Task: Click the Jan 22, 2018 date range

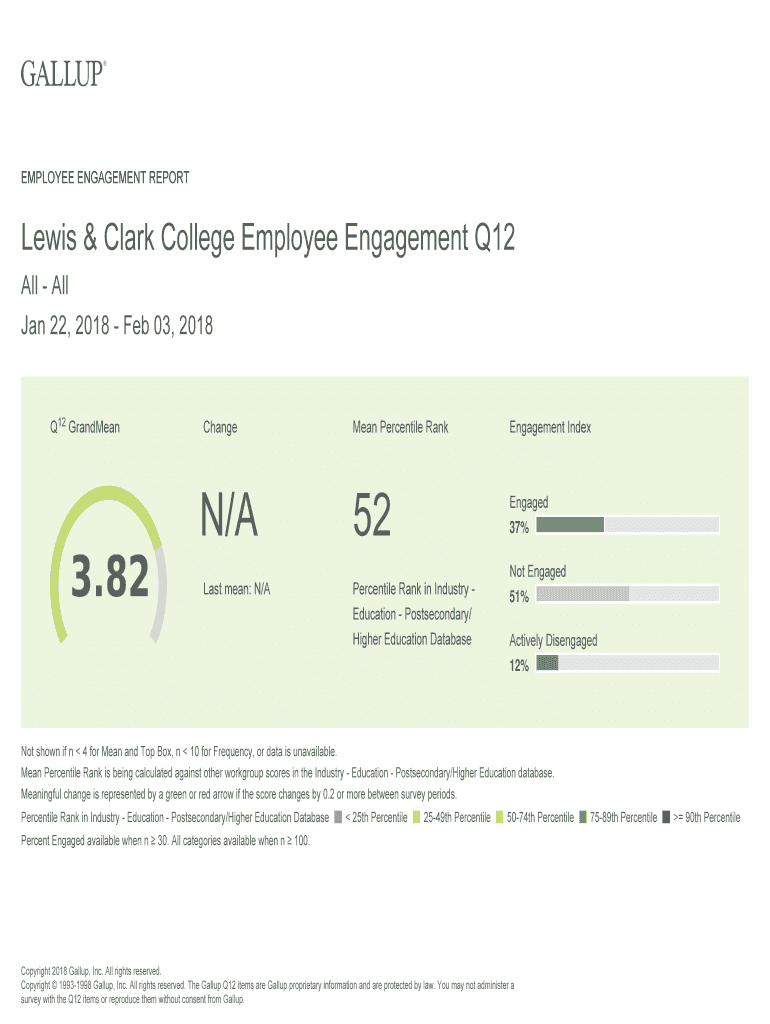Action: 117,326
